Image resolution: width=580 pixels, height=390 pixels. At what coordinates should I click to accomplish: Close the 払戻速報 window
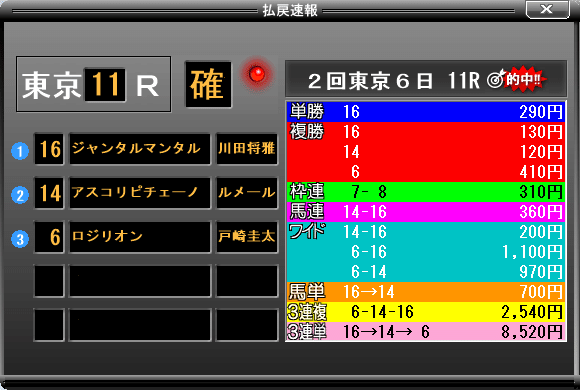(547, 9)
